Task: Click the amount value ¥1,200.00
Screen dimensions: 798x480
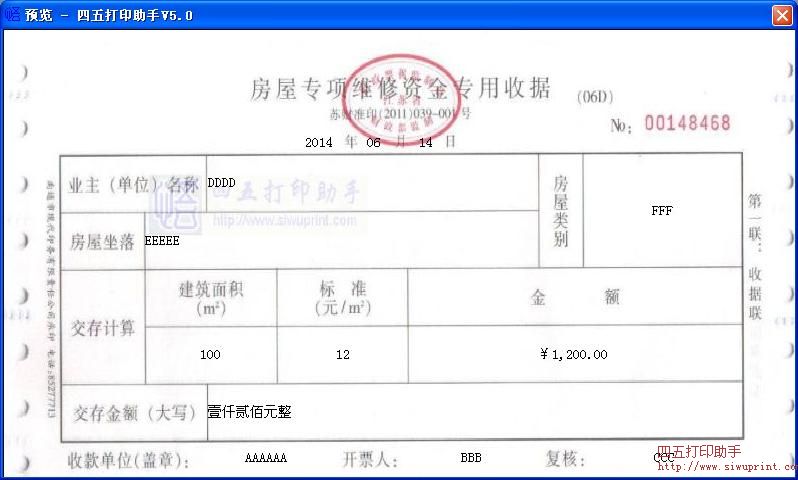Action: [x=574, y=354]
